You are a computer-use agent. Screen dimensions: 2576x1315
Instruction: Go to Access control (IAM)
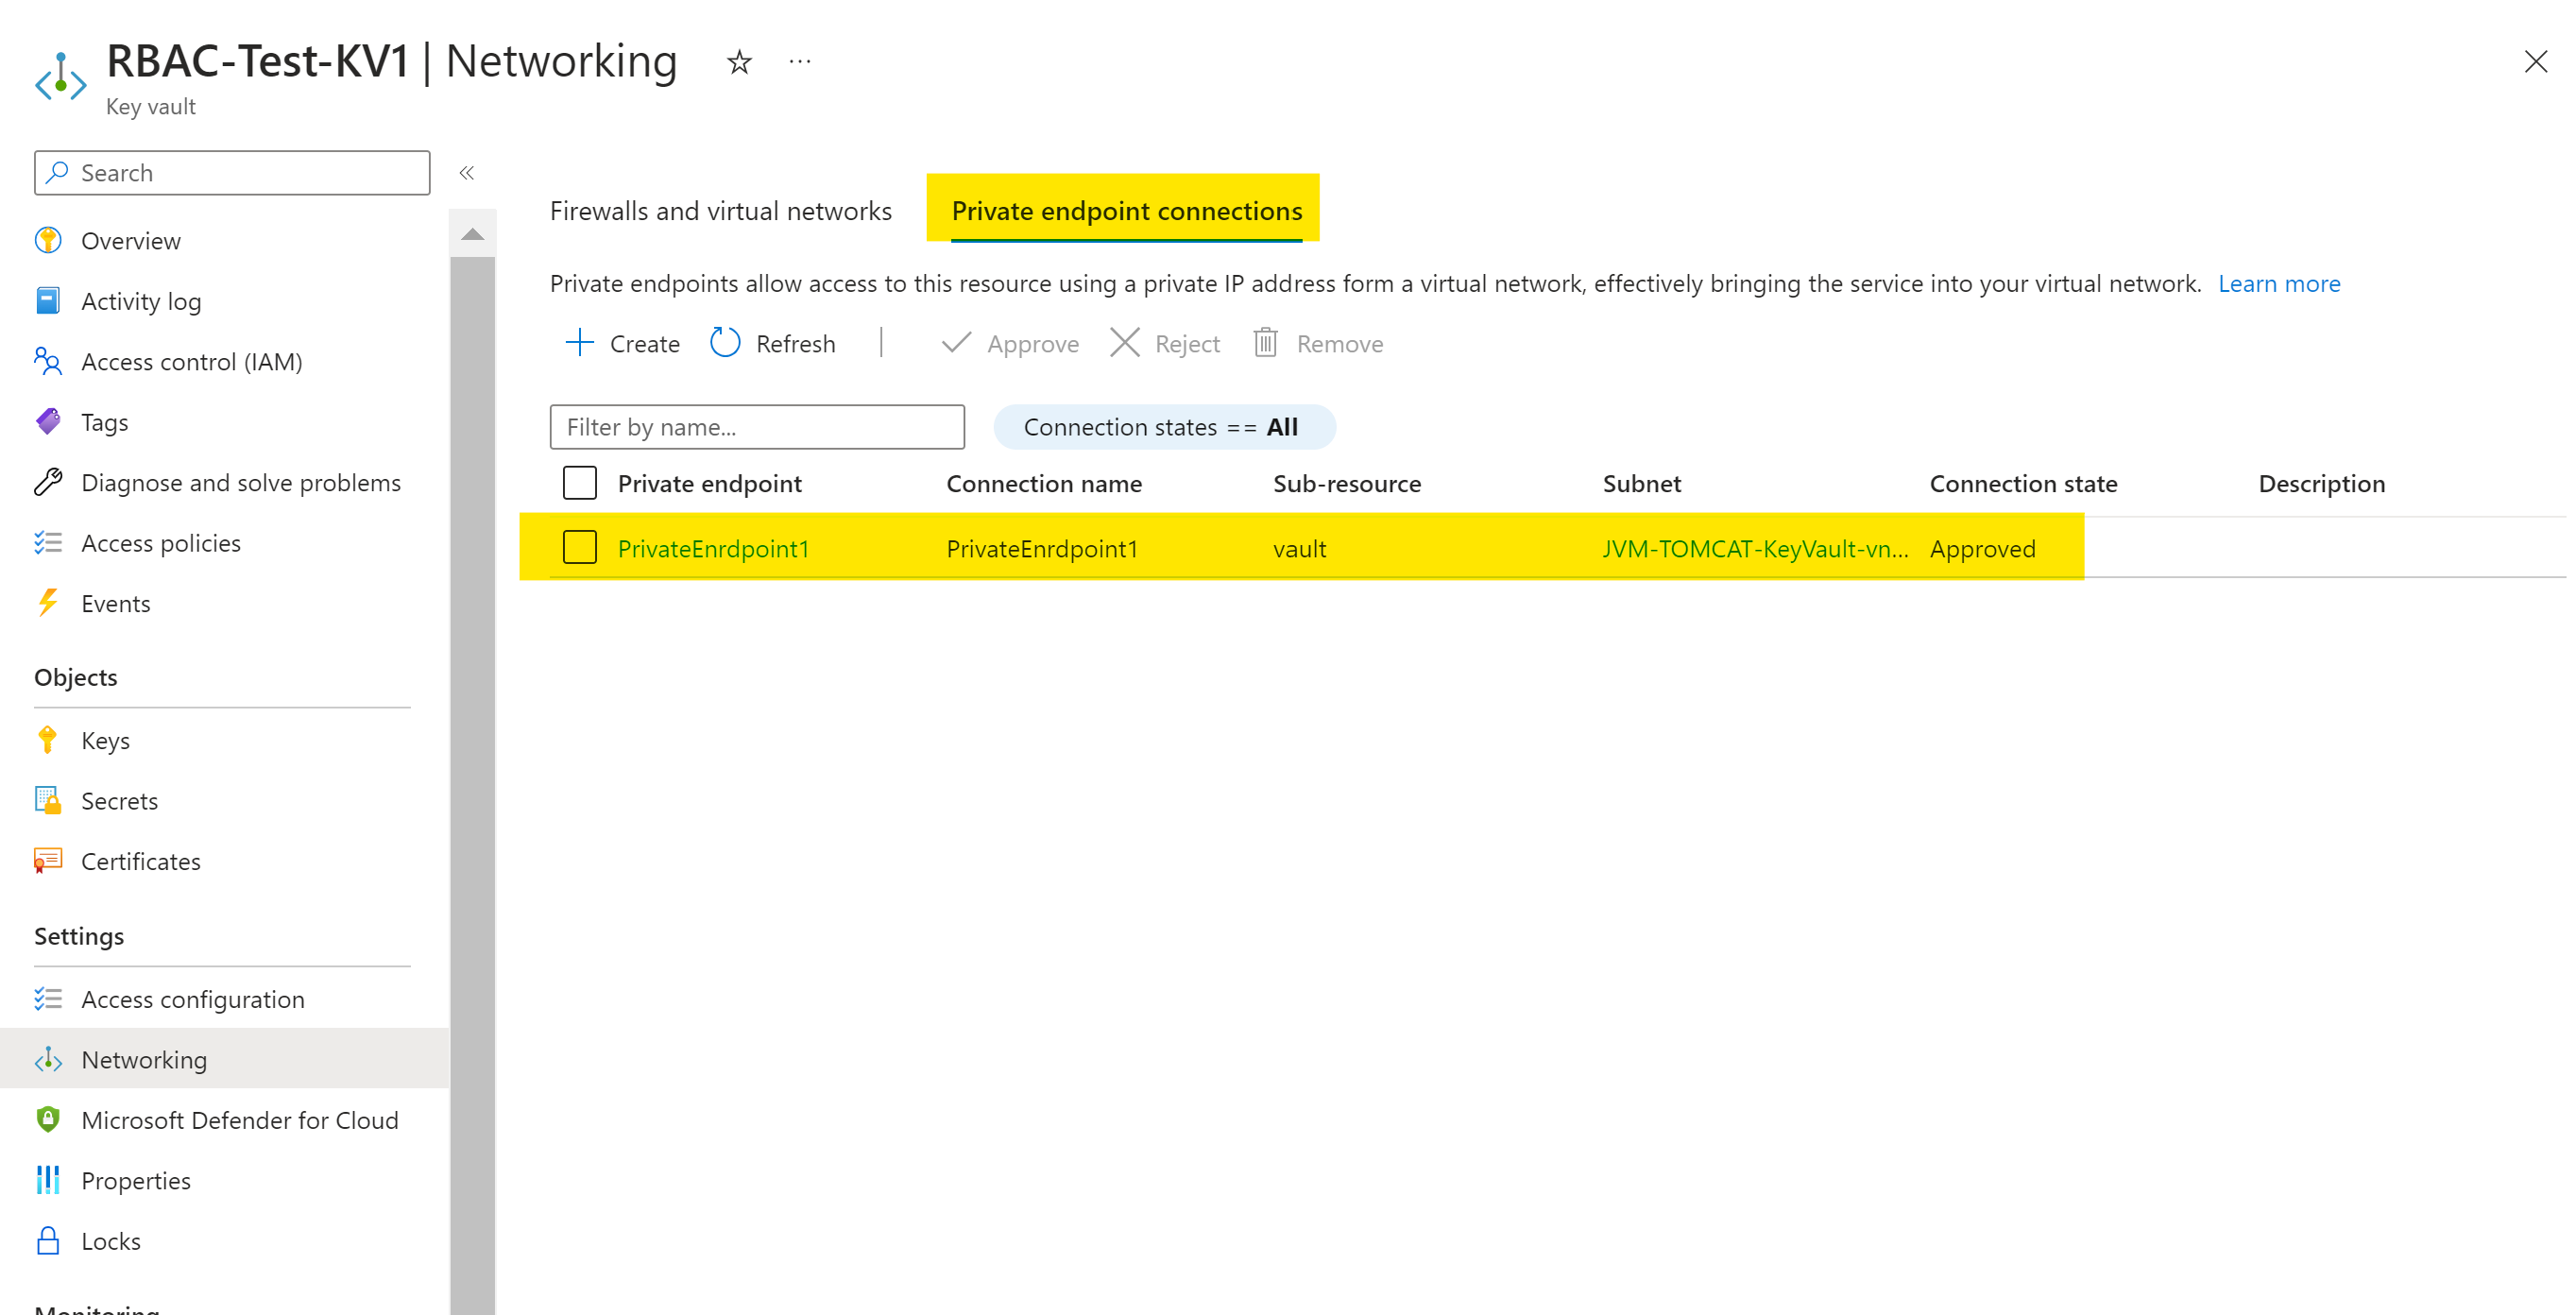click(x=192, y=361)
